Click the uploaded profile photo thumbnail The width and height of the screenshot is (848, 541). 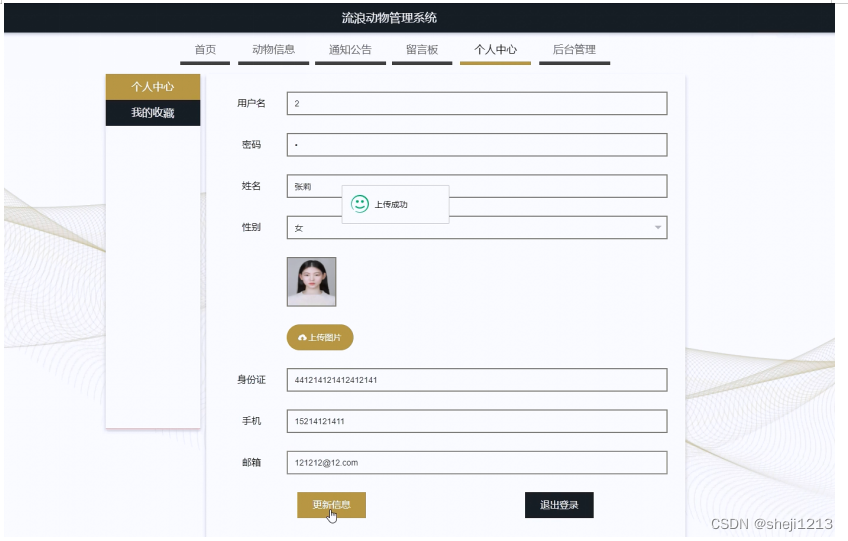311,282
